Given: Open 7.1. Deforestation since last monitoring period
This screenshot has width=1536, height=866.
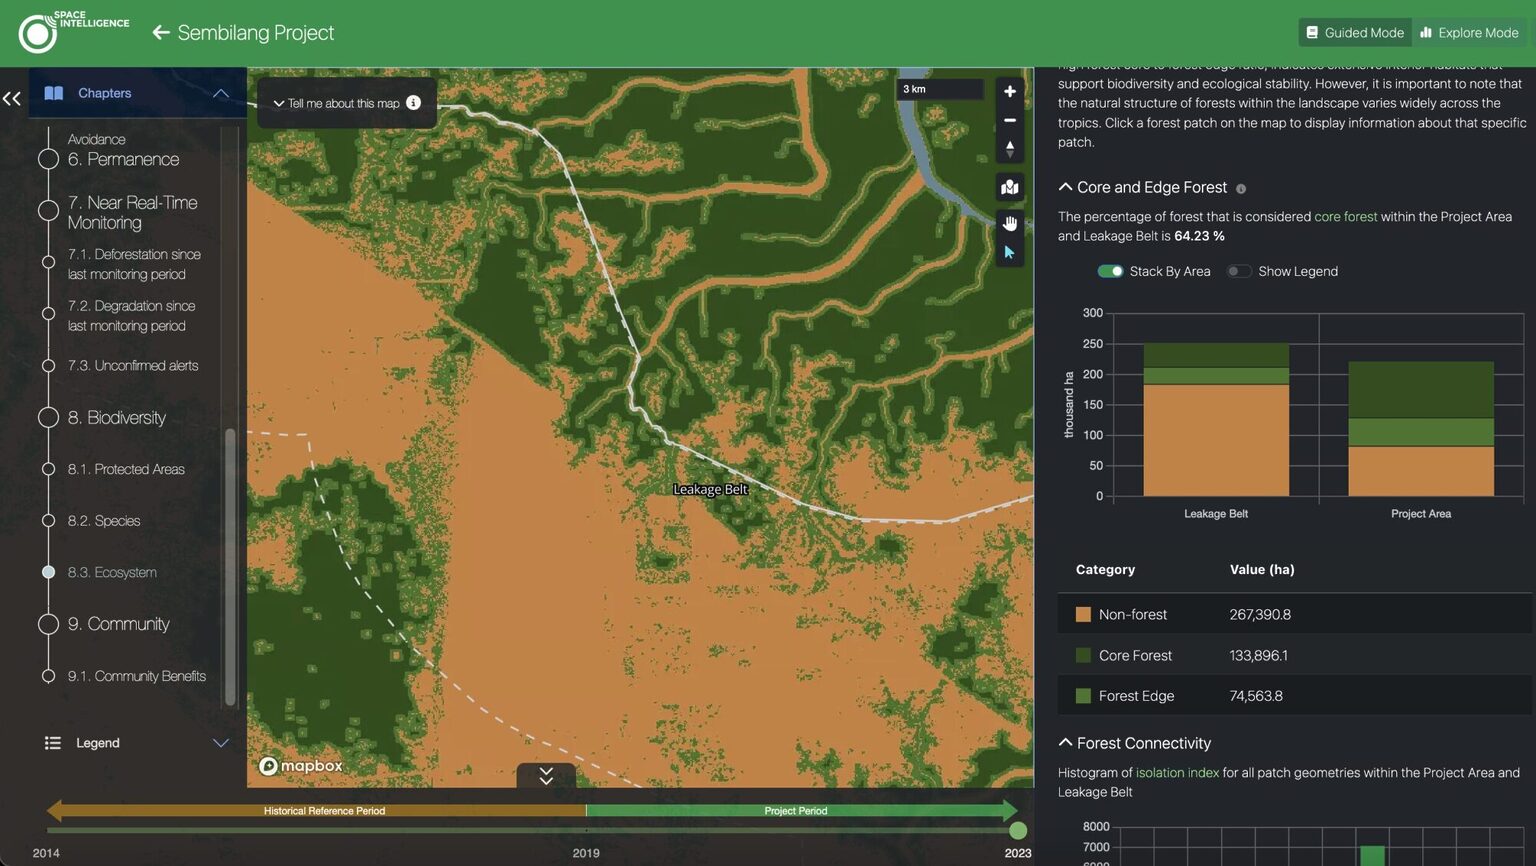Looking at the screenshot, I should [134, 264].
